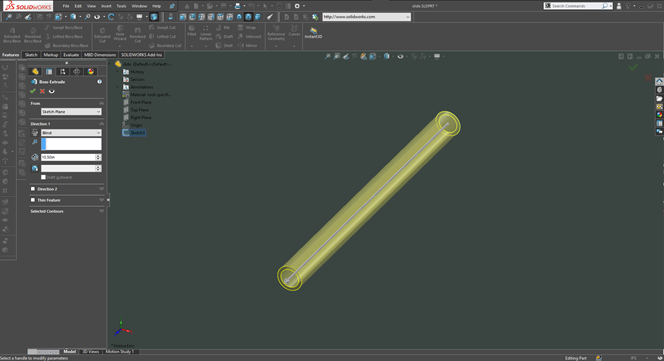Screen dimensions: 664x361
Task: Expand the Direction 2 section chevron
Action: [102, 189]
